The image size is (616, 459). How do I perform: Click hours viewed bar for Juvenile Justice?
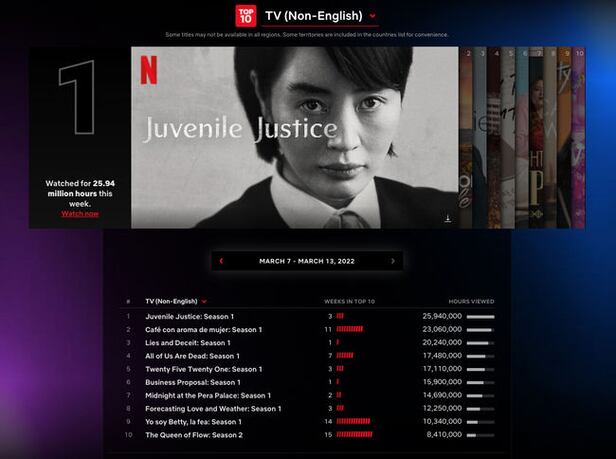[x=480, y=316]
